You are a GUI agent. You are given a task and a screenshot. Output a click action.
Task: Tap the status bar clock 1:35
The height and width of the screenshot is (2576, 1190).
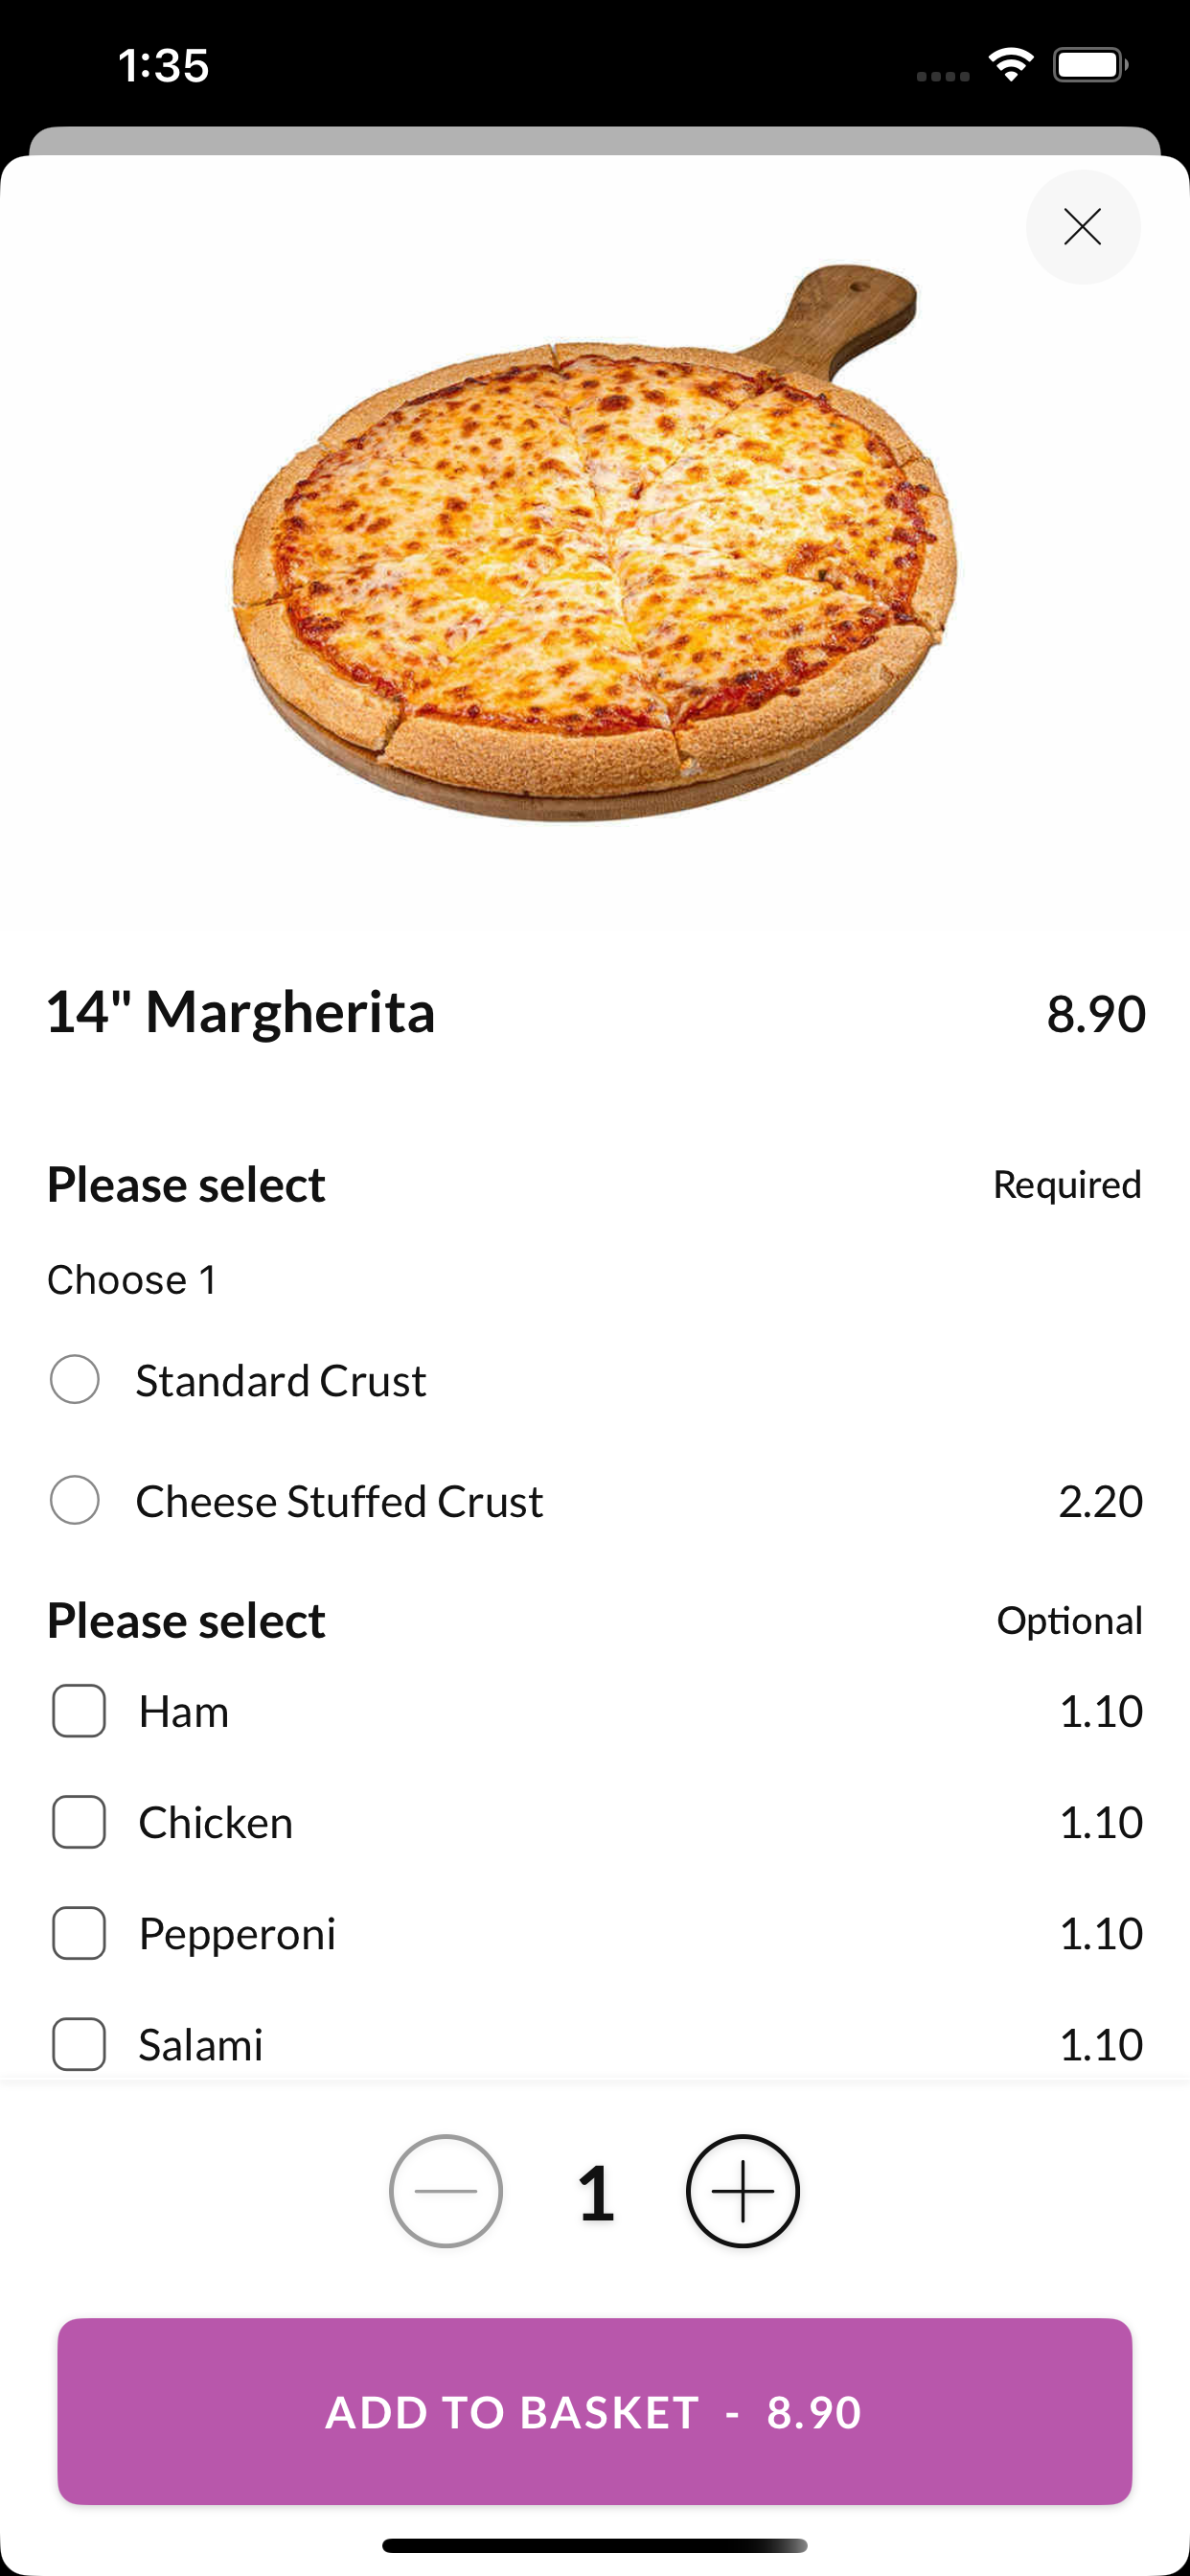(163, 66)
